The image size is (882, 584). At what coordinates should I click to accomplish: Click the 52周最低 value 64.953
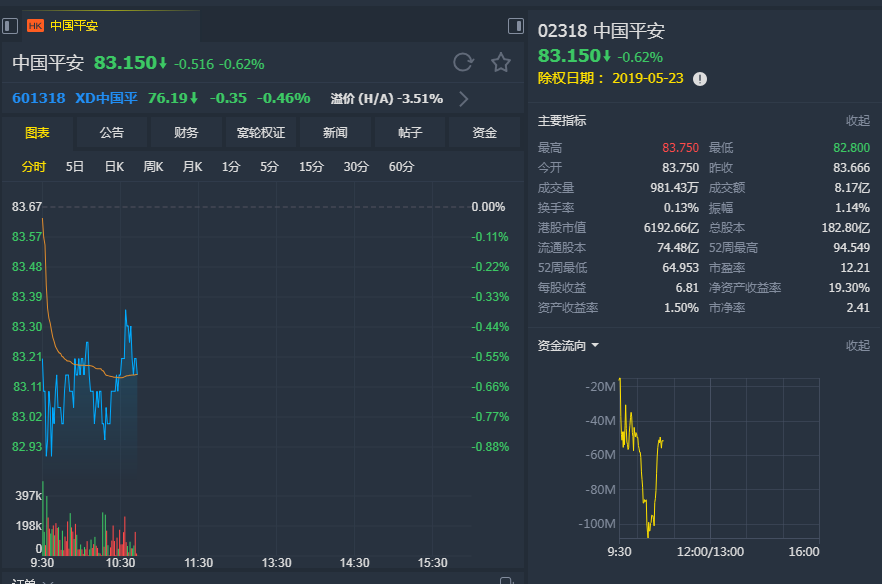[x=681, y=268]
